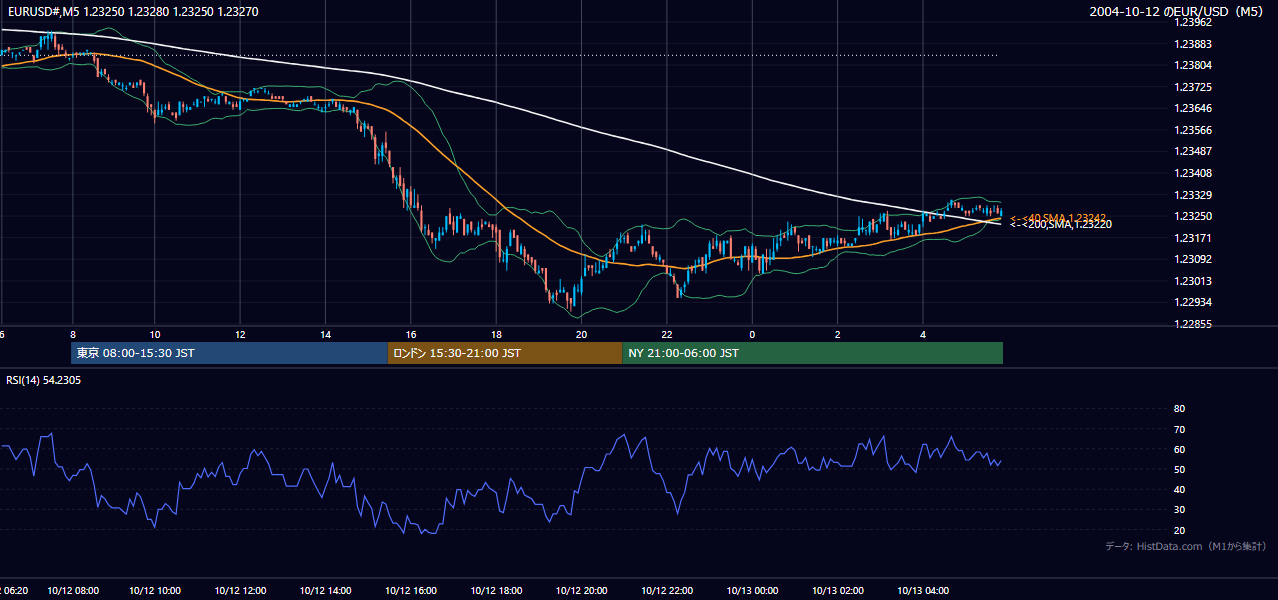Click price scale value 1.23962
The height and width of the screenshot is (600, 1278).
[1193, 22]
